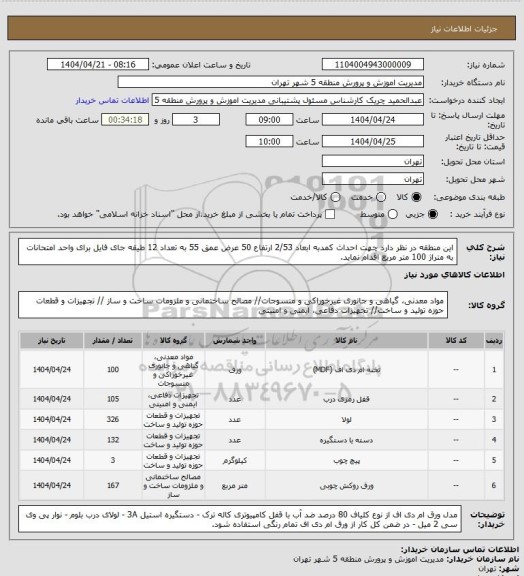Click the شماره نیاز field 1104004943000009
The image size is (524, 576).
[x=373, y=64]
